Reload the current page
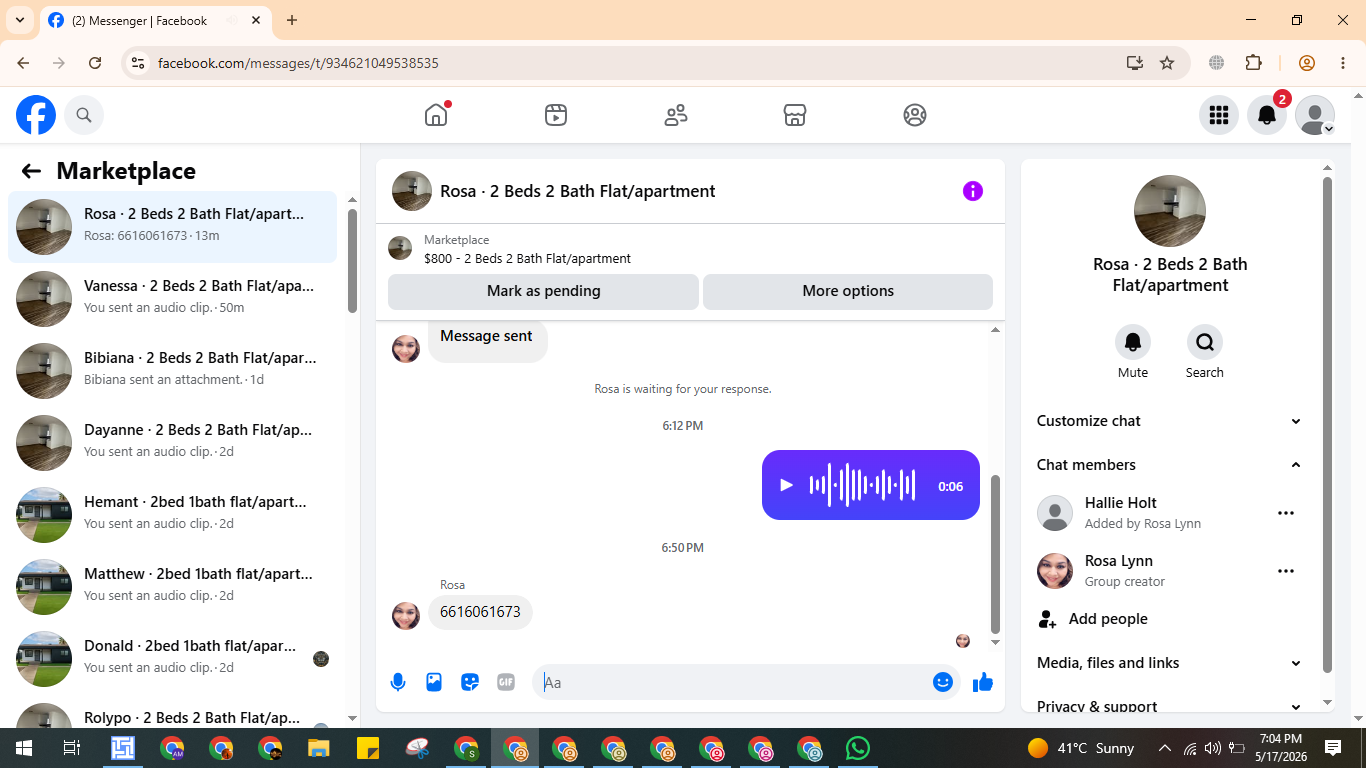This screenshot has width=1366, height=768. [x=95, y=63]
